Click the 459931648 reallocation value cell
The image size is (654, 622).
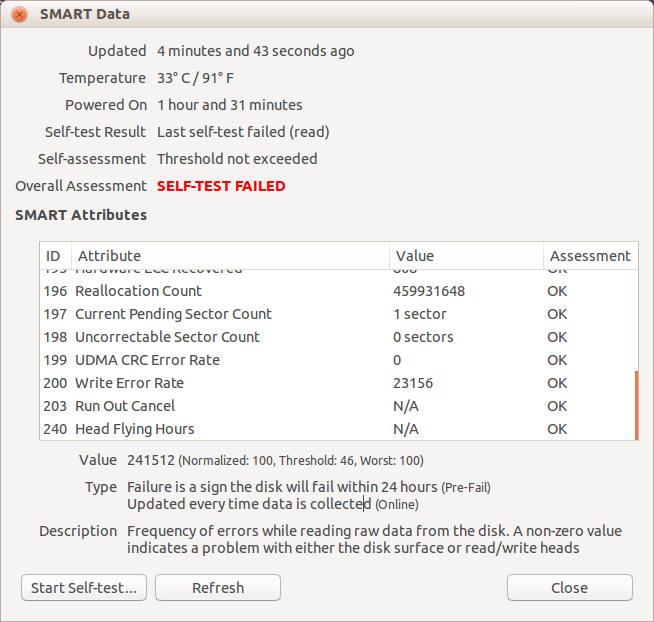[430, 291]
